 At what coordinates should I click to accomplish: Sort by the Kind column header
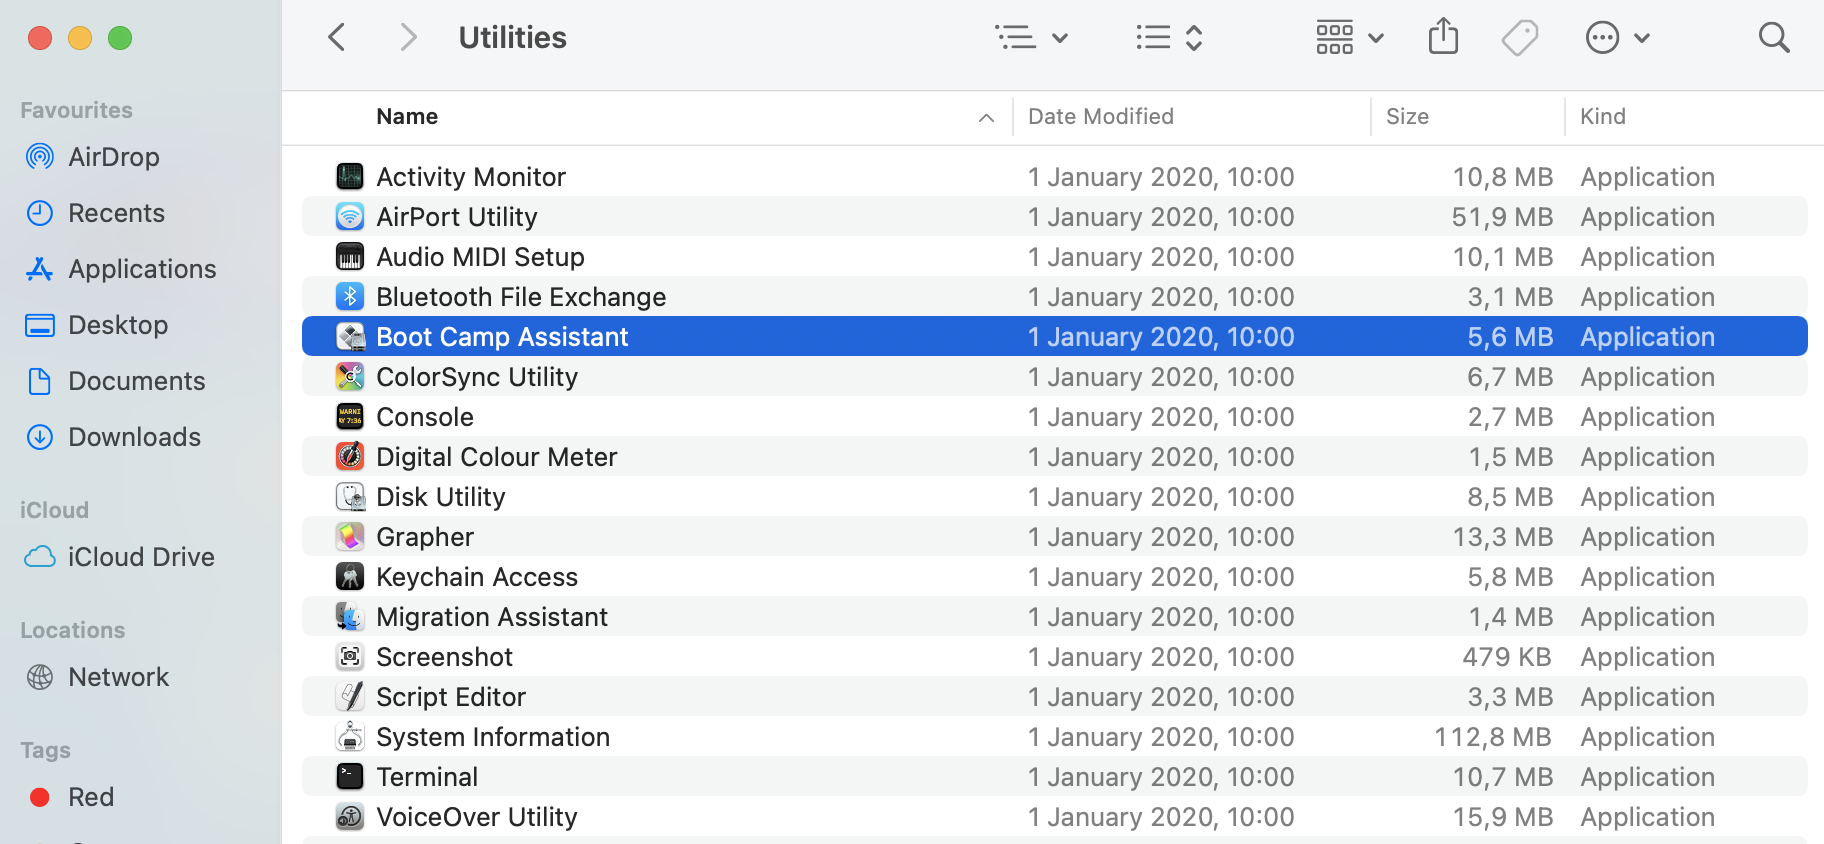[1603, 117]
